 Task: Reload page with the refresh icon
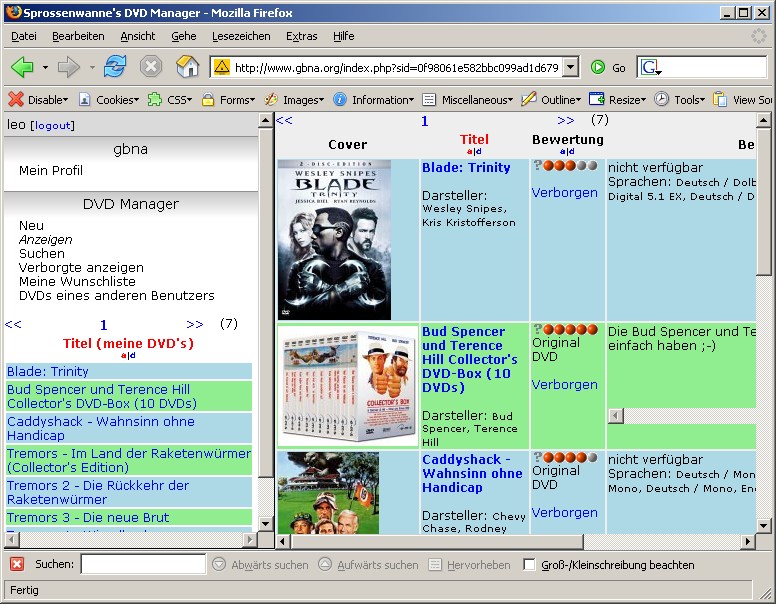[x=115, y=66]
